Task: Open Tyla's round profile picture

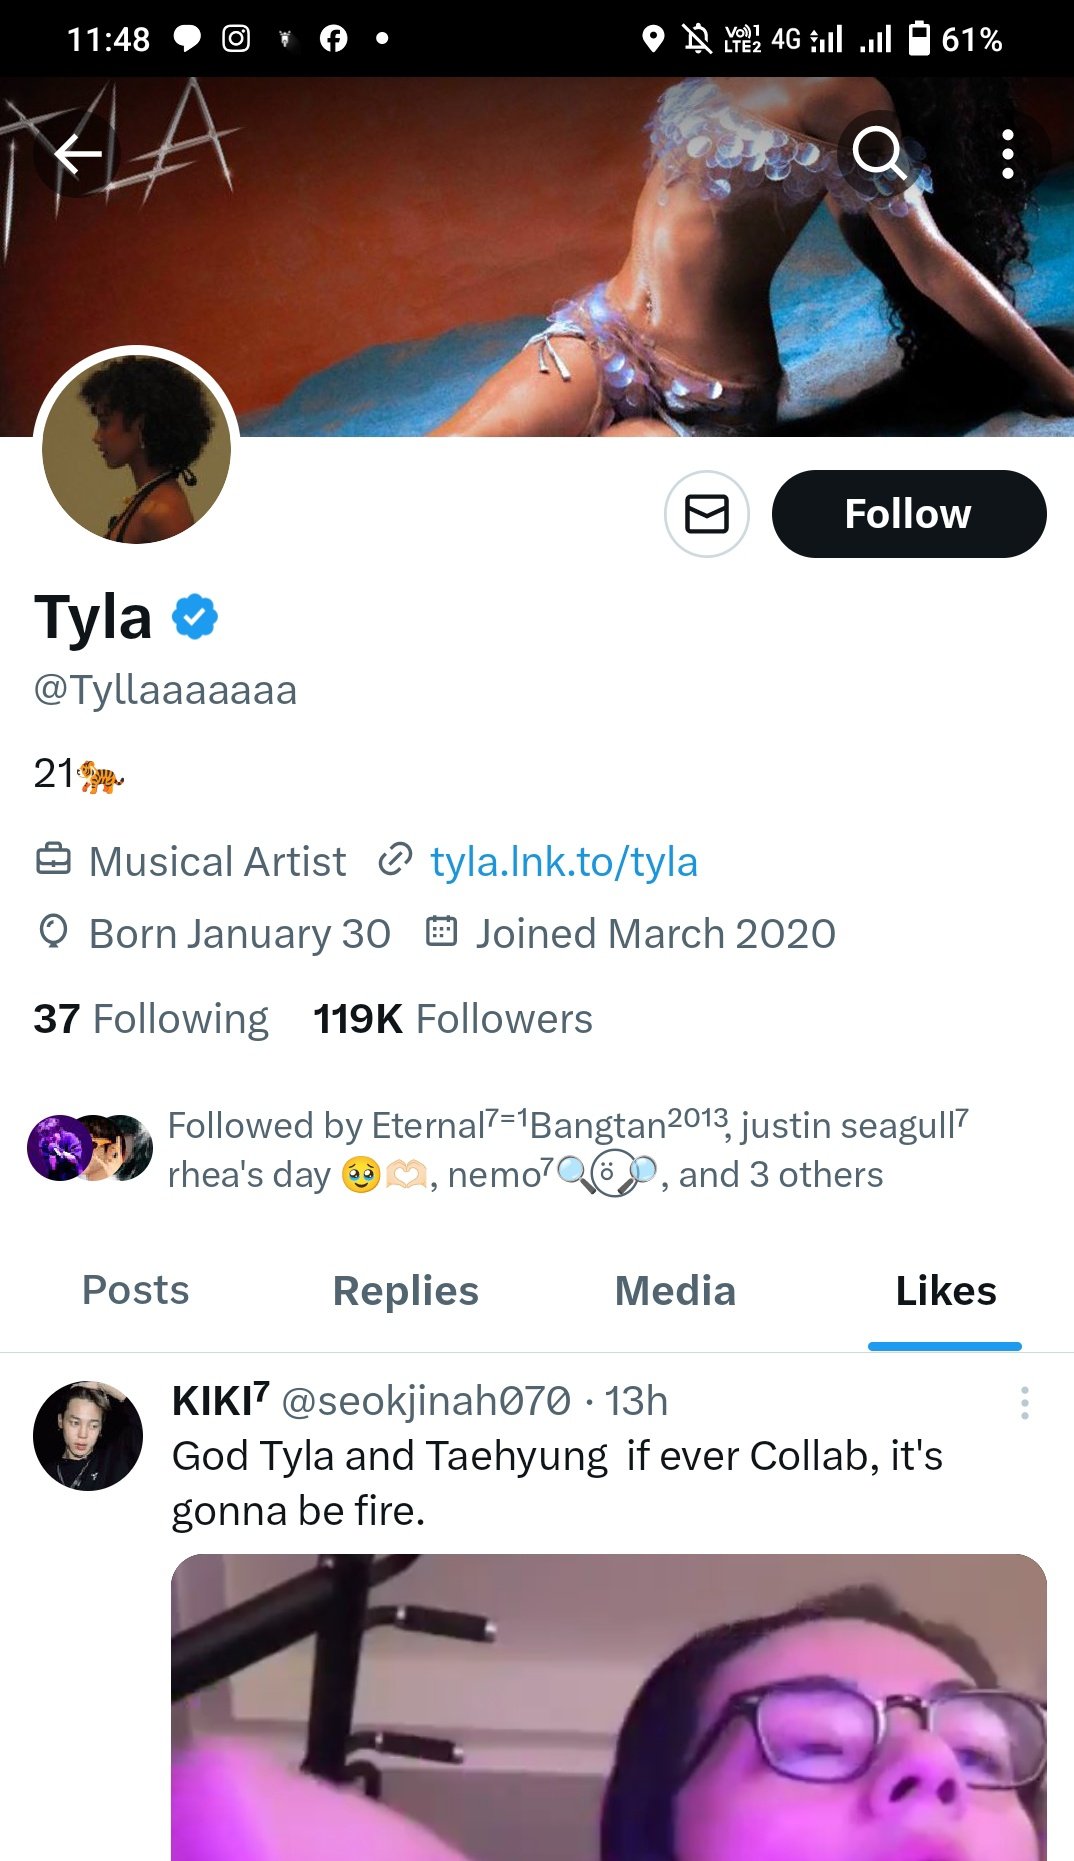Action: pyautogui.click(x=137, y=449)
